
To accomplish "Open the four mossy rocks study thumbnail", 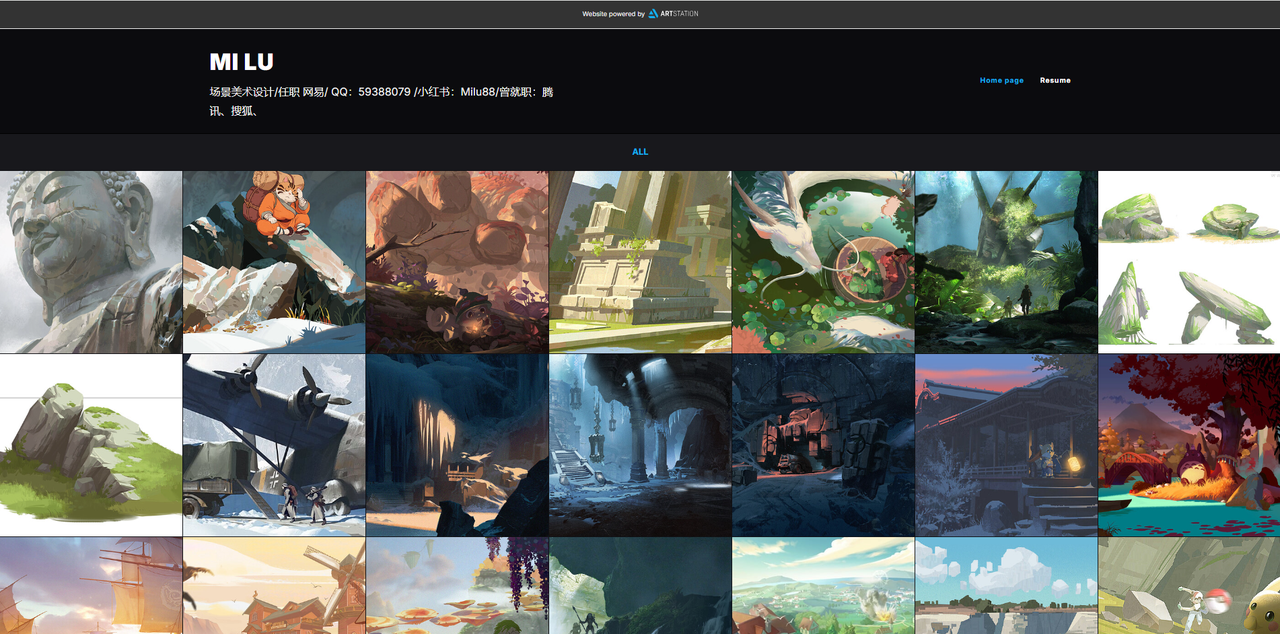I will click(1189, 262).
